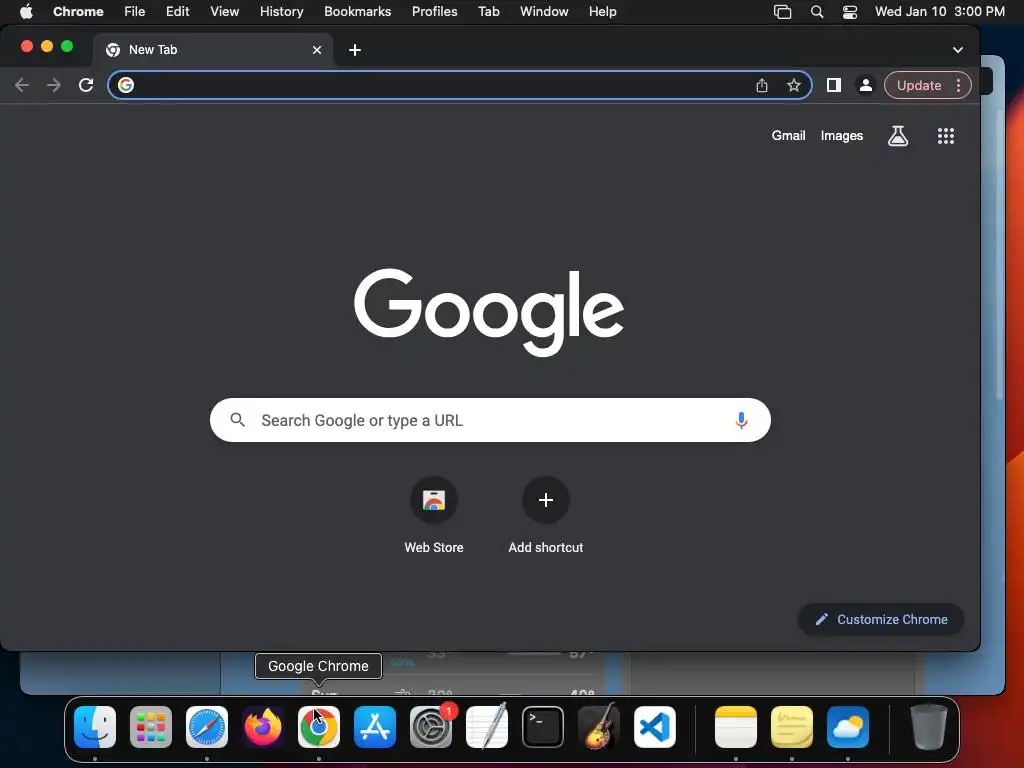Open the profile avatar icon

[865, 85]
